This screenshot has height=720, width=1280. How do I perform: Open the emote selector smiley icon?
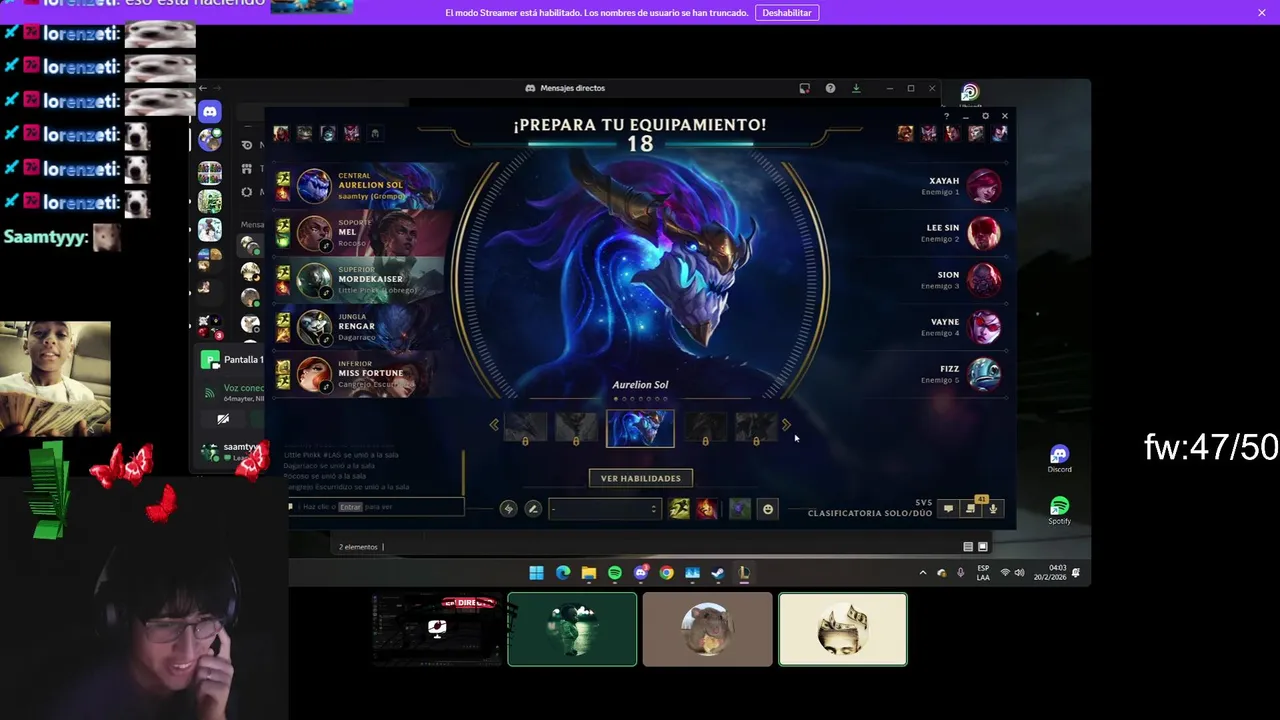point(768,509)
